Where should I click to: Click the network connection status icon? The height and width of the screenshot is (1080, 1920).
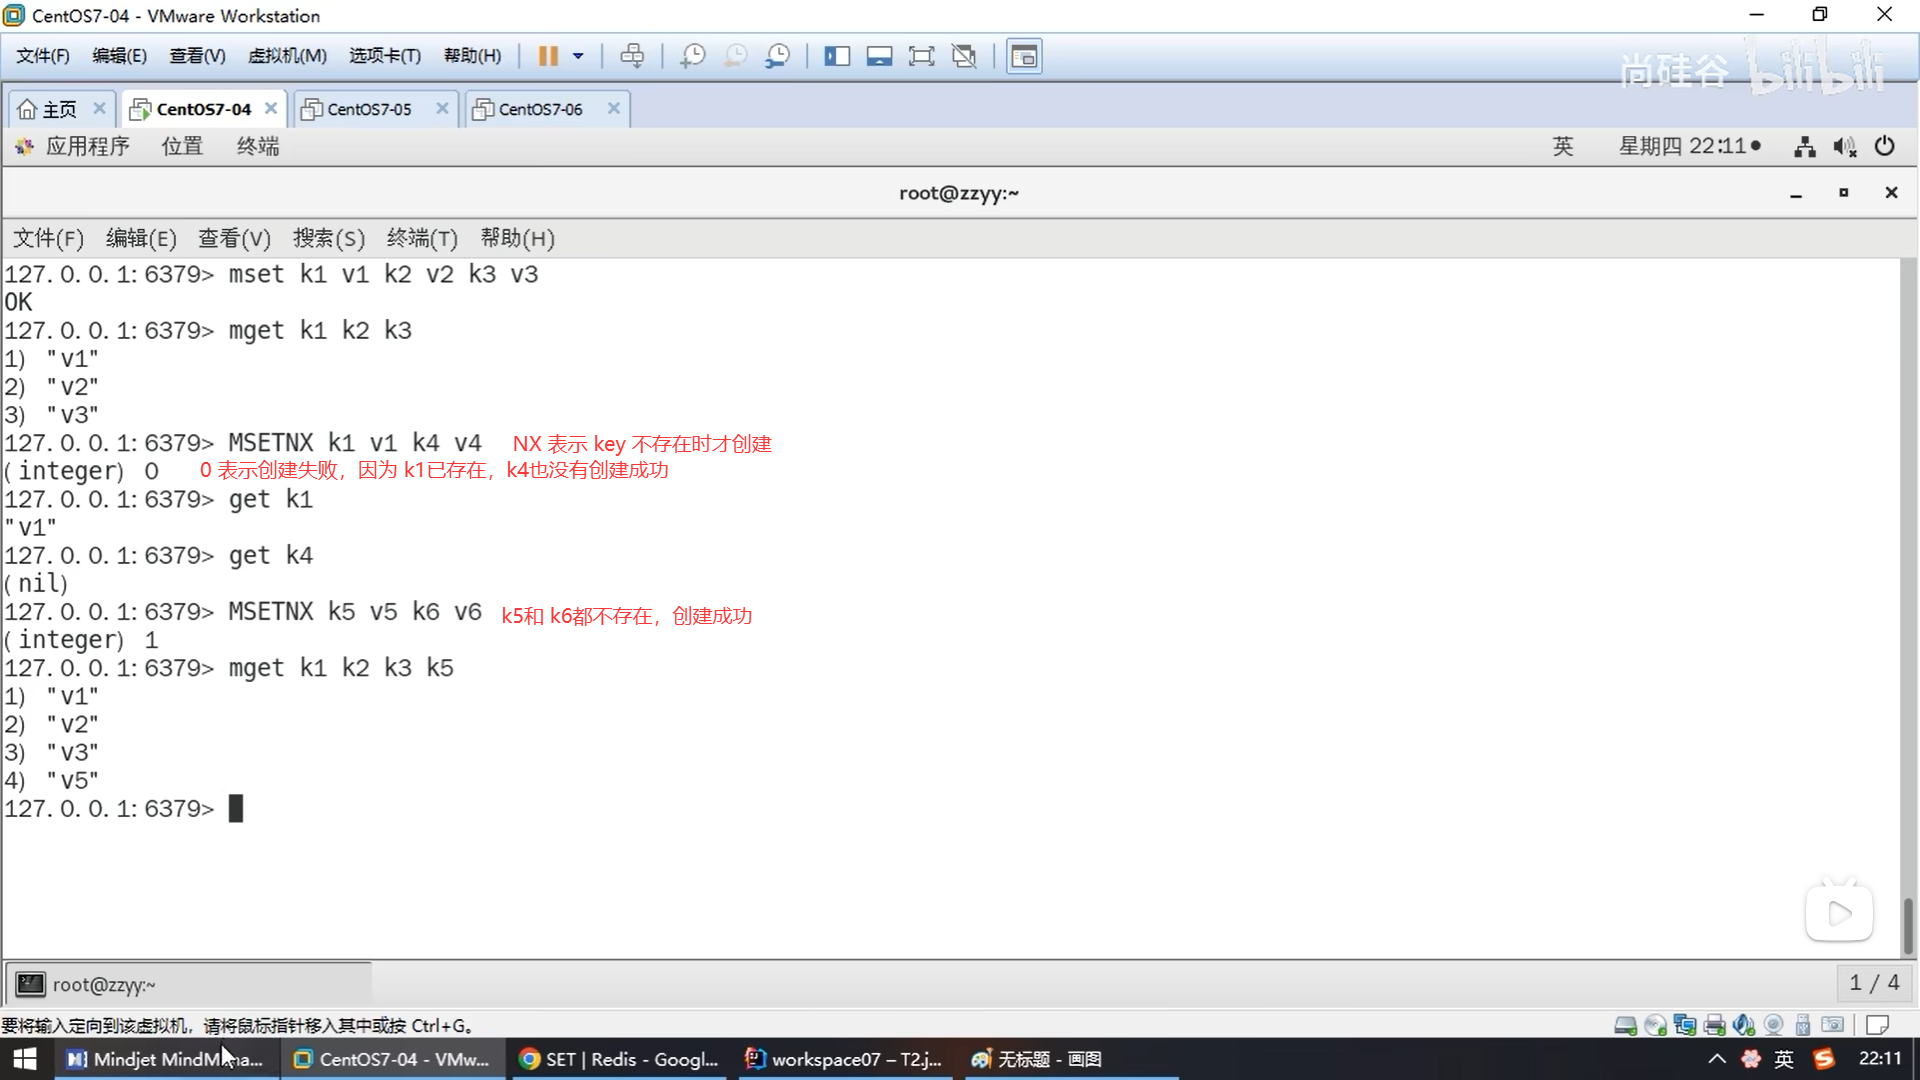pyautogui.click(x=1805, y=147)
